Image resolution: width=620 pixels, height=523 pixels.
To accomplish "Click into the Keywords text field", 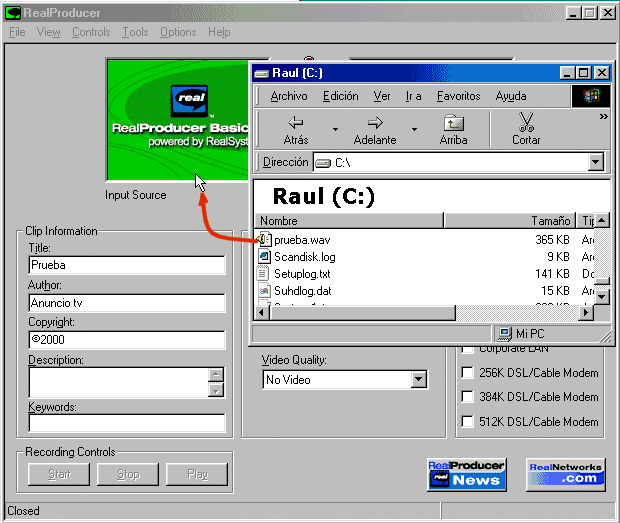I will point(126,423).
